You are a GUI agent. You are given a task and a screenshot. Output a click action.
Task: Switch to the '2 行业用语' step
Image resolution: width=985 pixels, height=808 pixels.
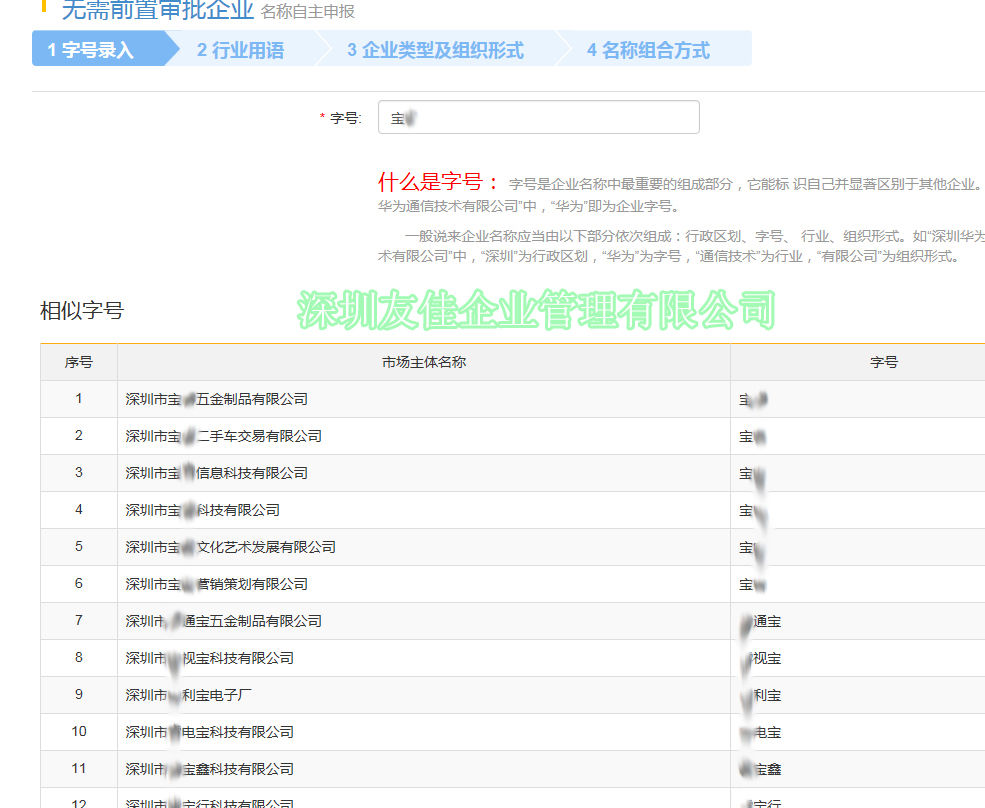[241, 50]
